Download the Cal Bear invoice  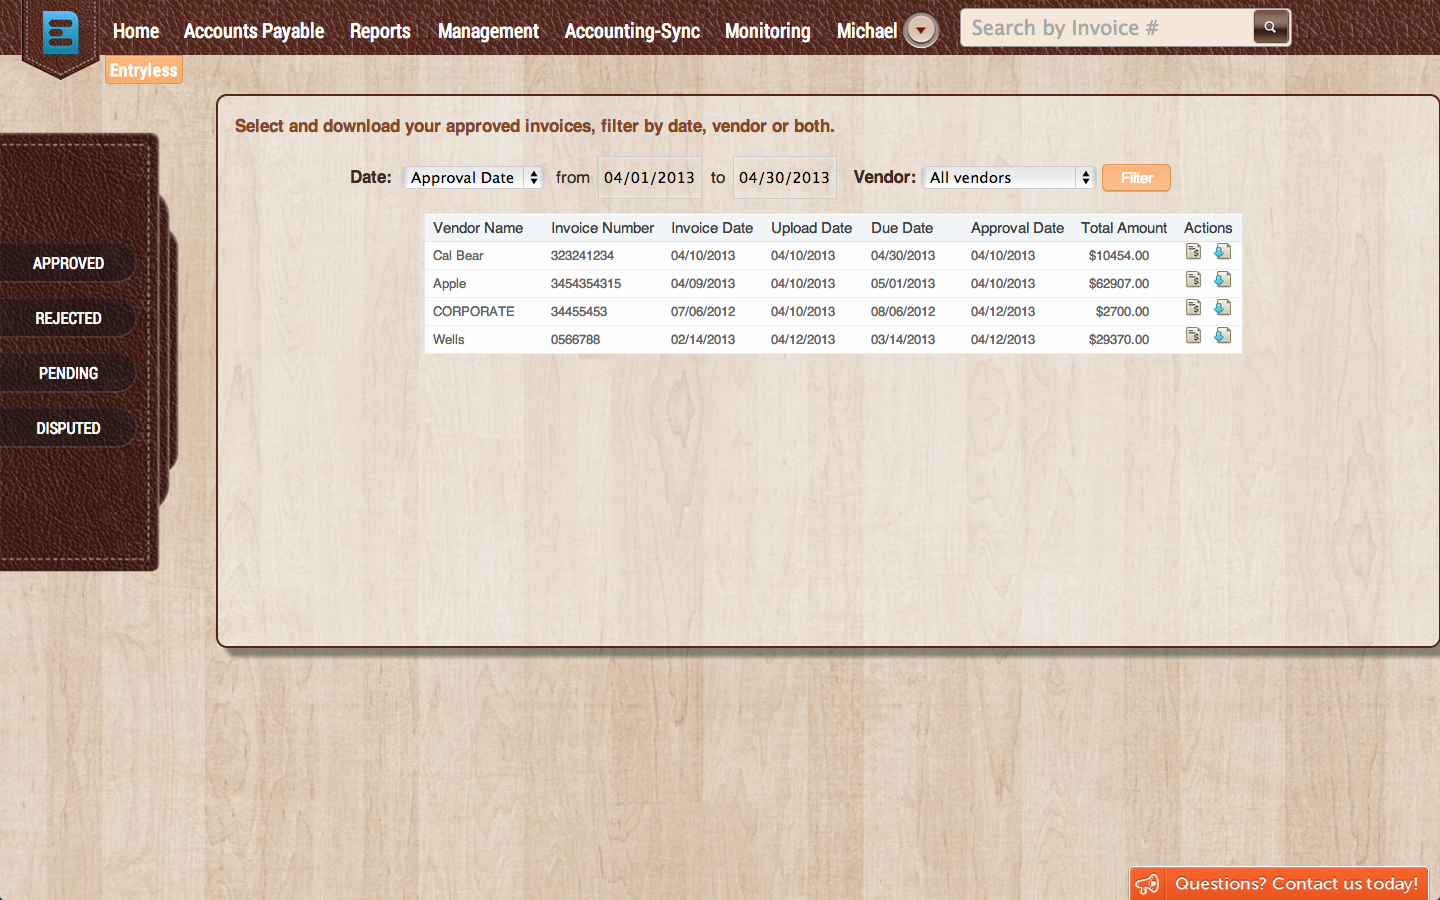1222,252
